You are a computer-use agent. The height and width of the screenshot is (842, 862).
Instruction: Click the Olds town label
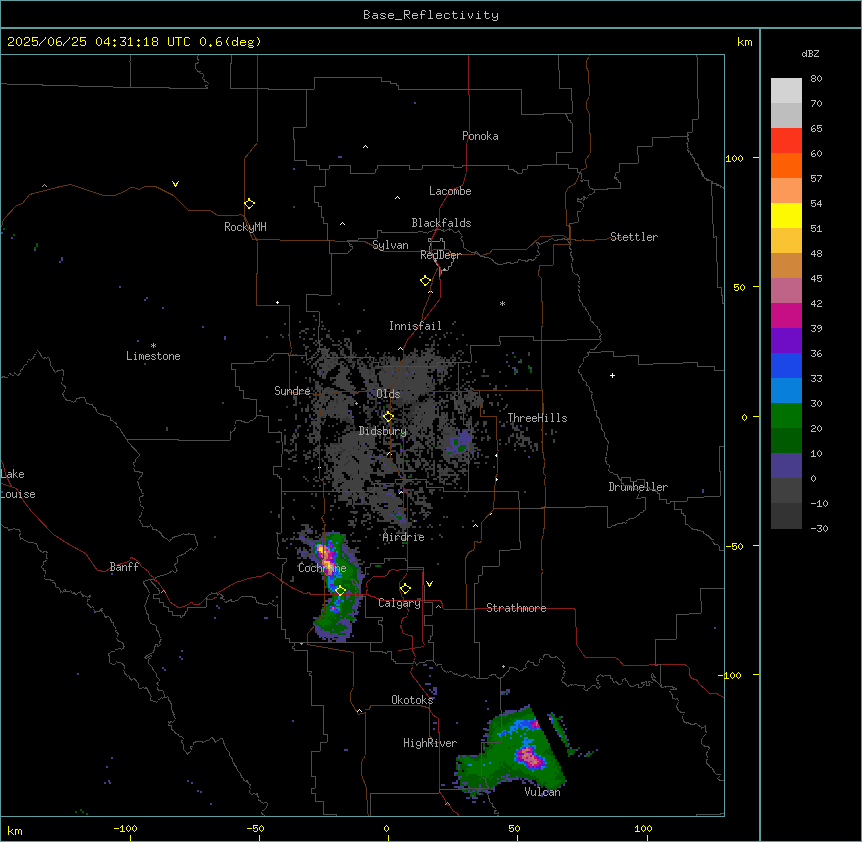388,394
